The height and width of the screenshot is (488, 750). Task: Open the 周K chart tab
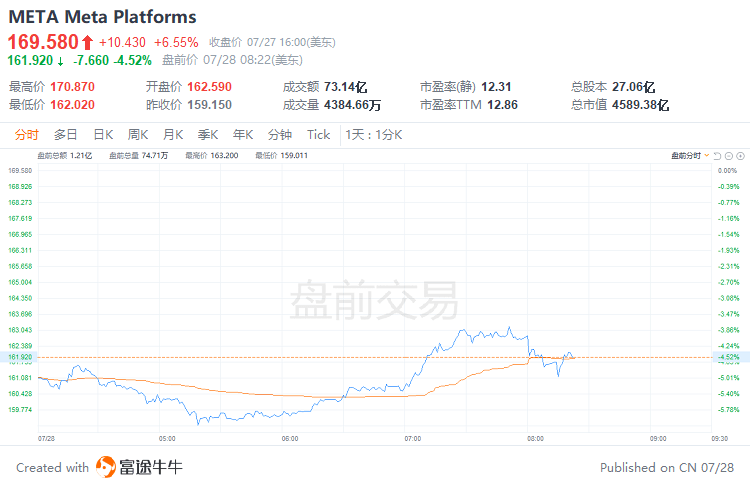coord(138,135)
